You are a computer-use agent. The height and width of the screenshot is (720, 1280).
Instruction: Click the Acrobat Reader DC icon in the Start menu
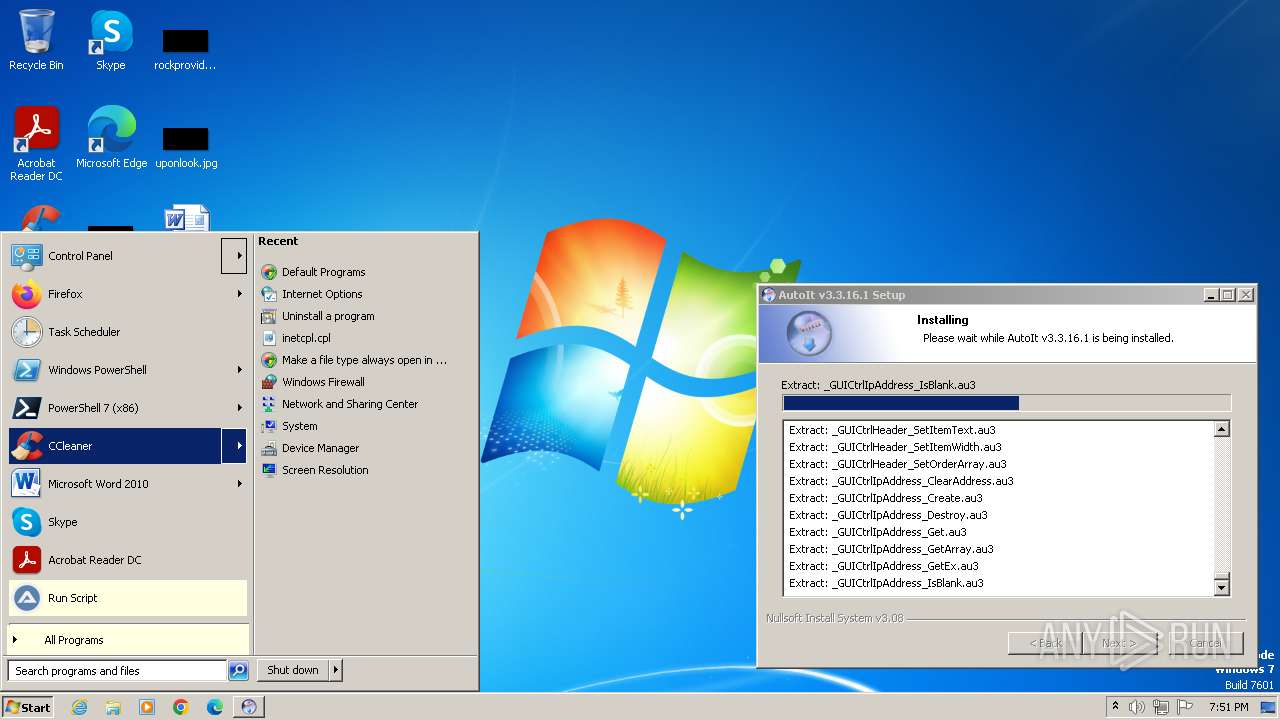coord(26,560)
